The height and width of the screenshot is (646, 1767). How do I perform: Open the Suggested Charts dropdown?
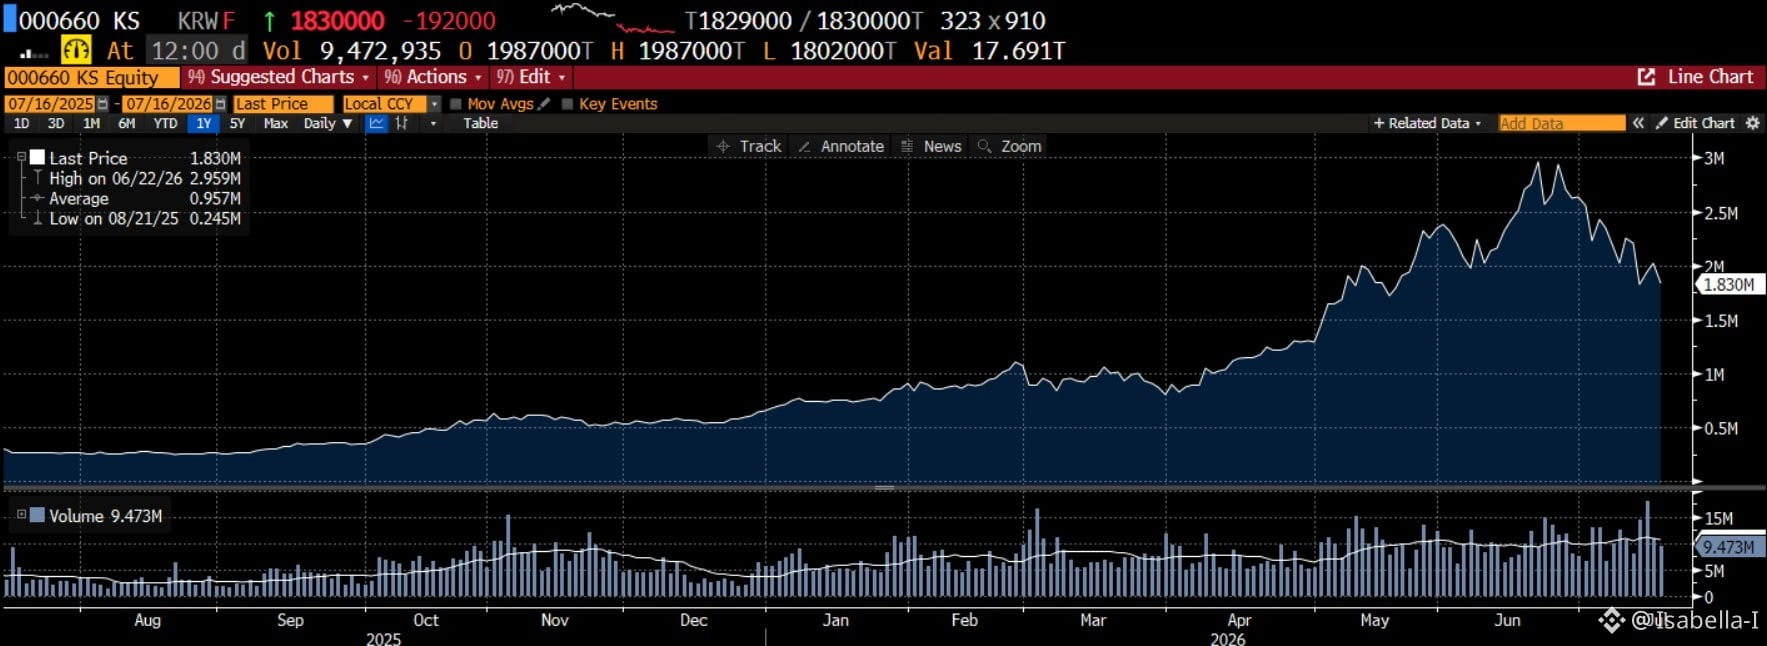279,77
